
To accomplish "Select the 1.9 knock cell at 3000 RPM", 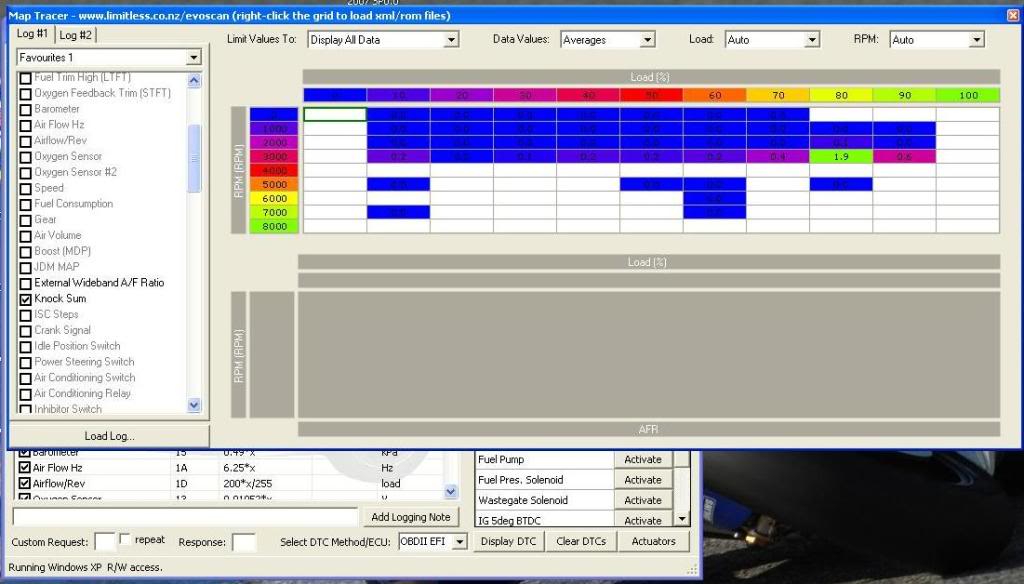I will 841,157.
